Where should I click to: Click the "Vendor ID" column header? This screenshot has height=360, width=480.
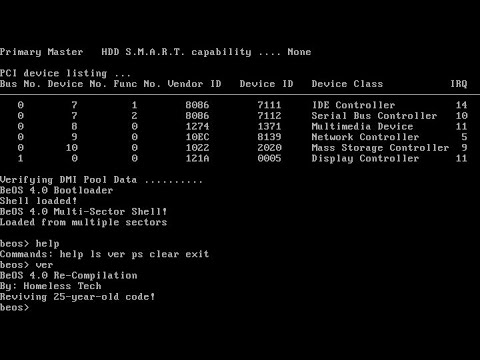[194, 84]
